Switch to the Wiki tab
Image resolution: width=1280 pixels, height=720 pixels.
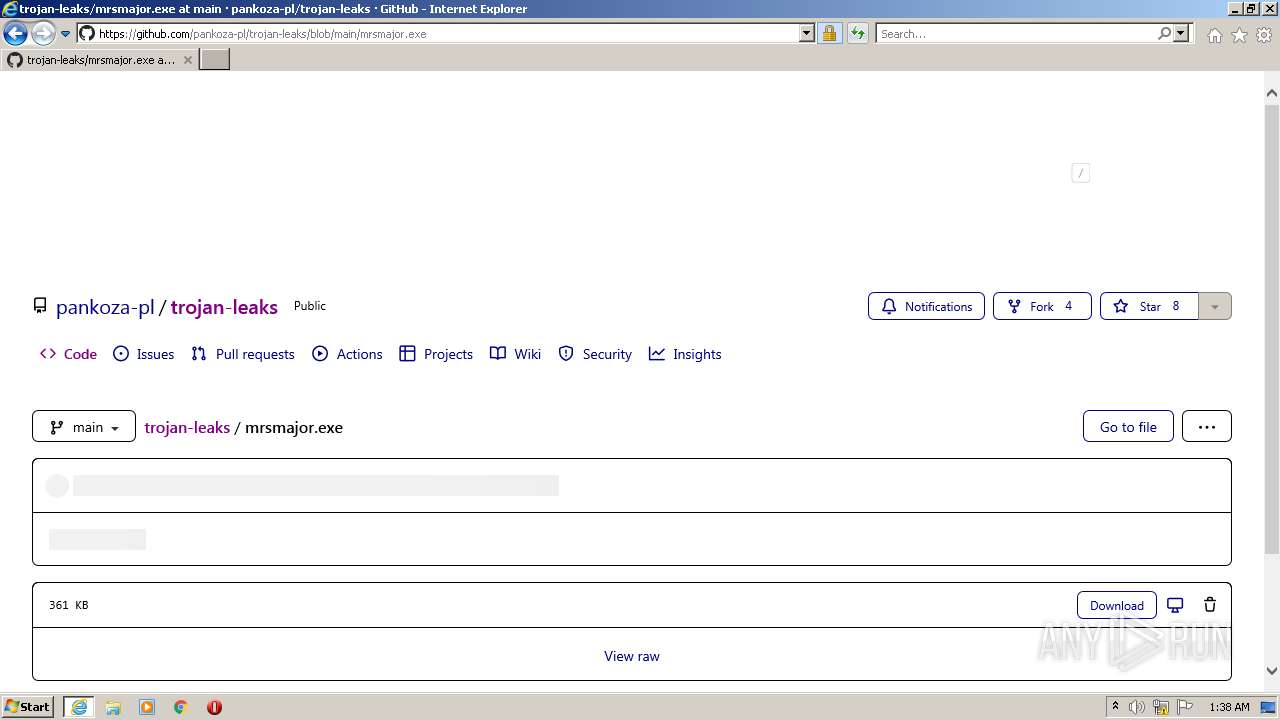pos(516,354)
